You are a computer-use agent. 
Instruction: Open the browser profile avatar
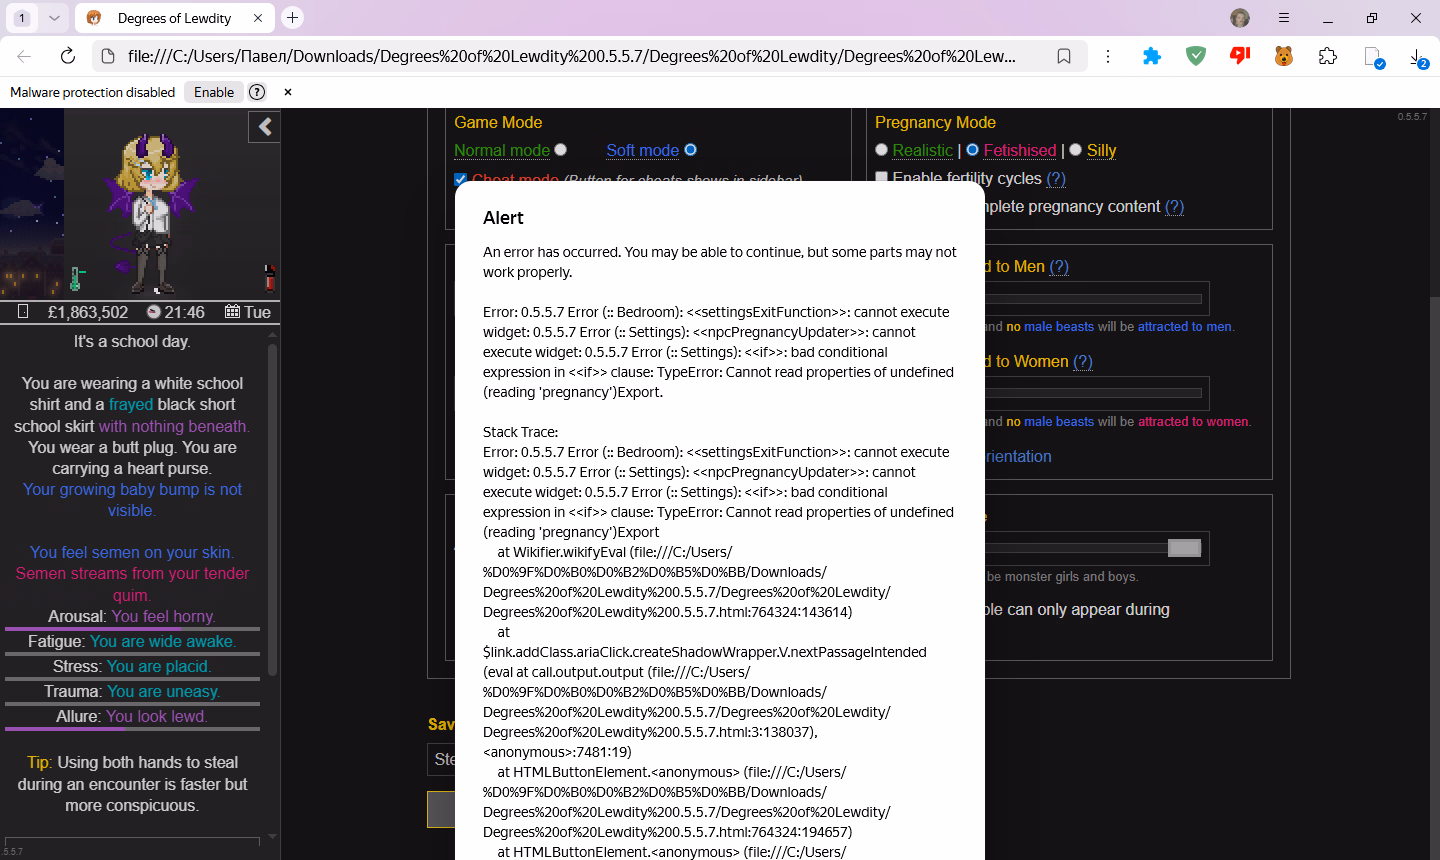pos(1240,18)
